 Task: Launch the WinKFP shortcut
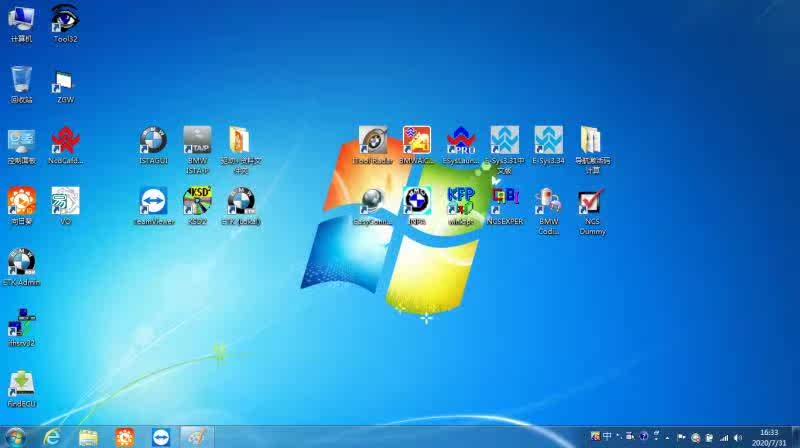(461, 206)
